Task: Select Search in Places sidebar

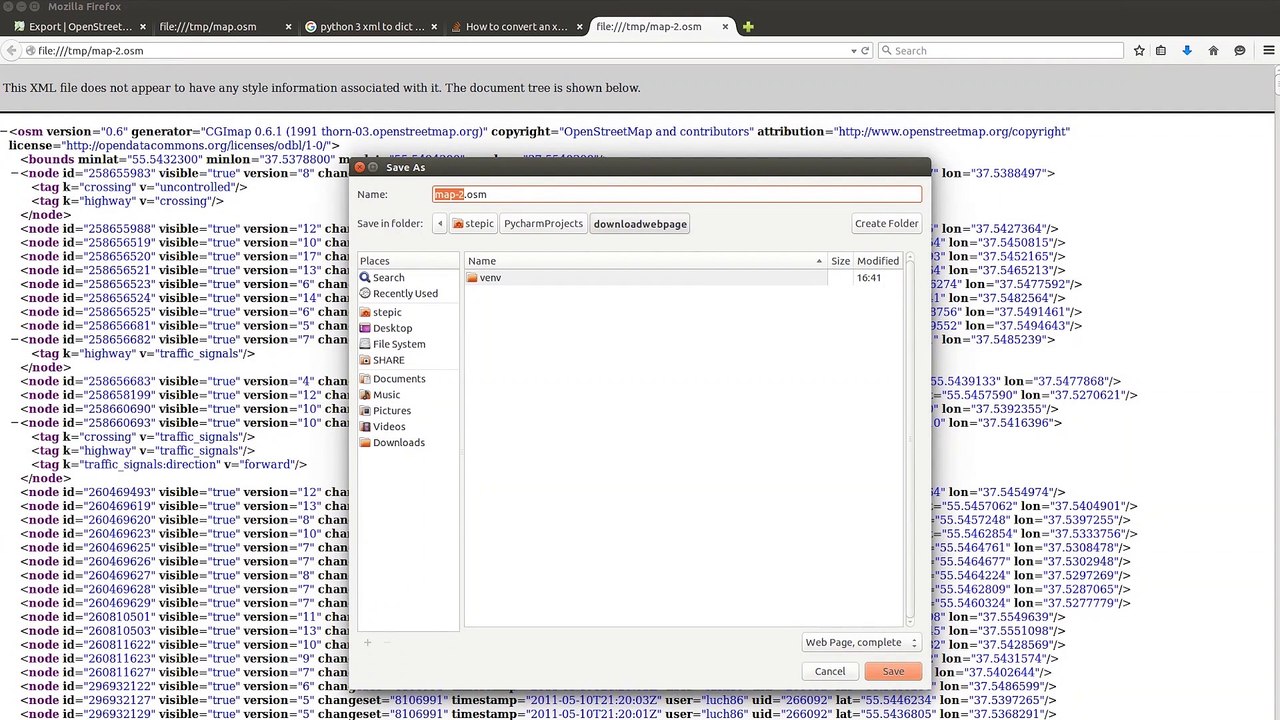Action: (x=389, y=277)
